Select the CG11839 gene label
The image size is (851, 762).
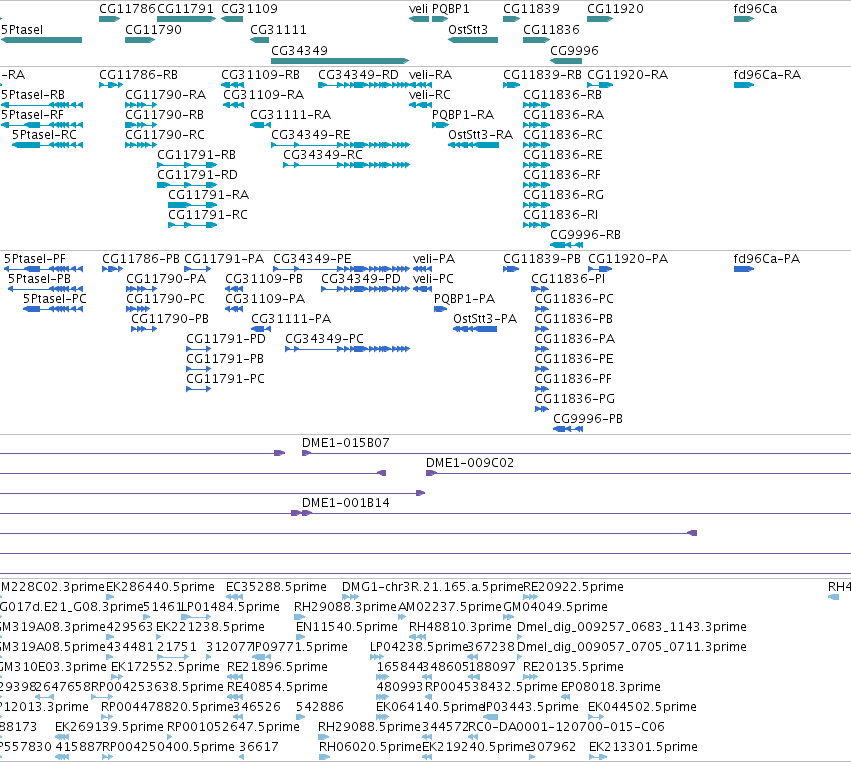click(531, 9)
